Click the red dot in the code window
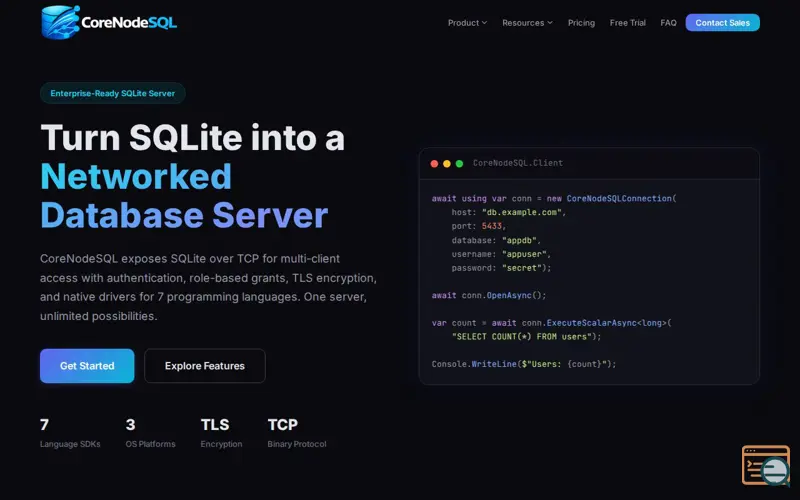Screen dimensions: 800x500 (434, 164)
